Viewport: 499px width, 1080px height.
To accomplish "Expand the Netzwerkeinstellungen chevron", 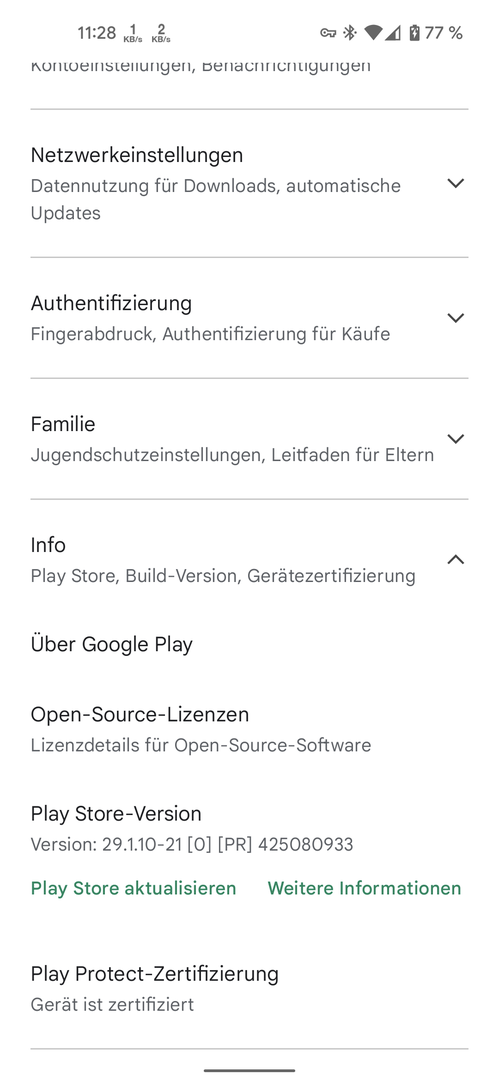I will coord(456,183).
